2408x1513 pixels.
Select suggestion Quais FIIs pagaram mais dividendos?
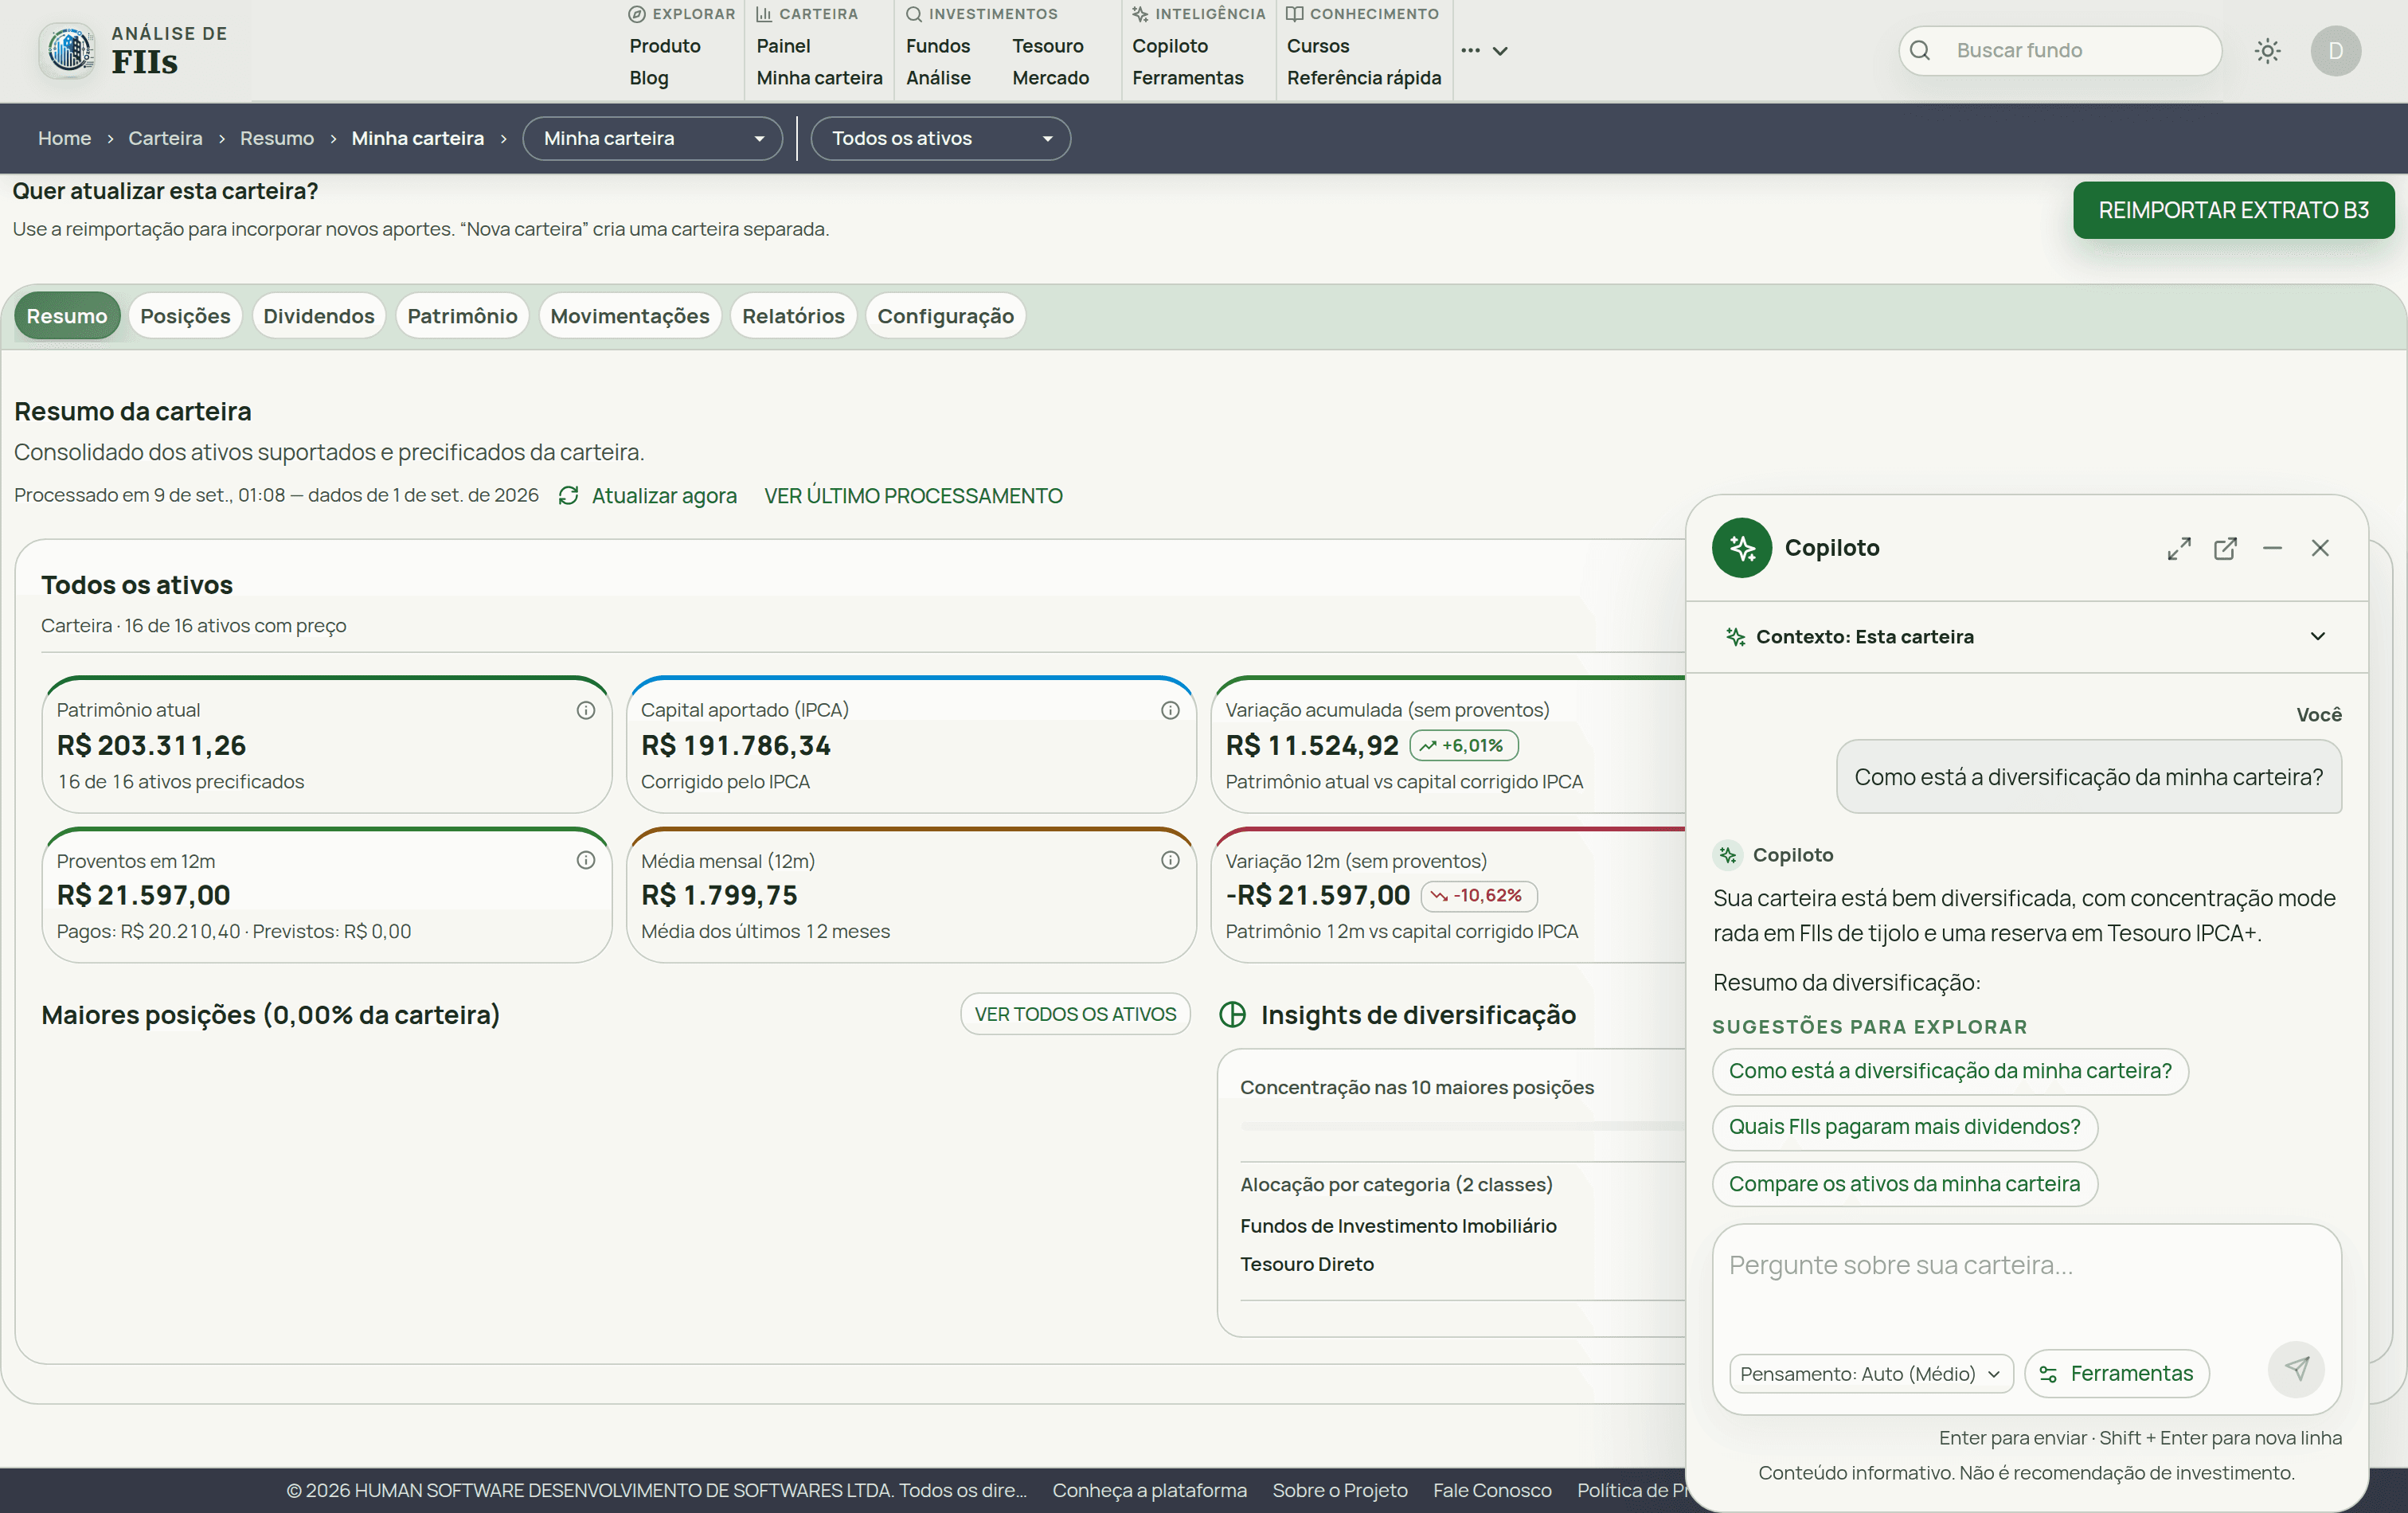(x=1904, y=1127)
